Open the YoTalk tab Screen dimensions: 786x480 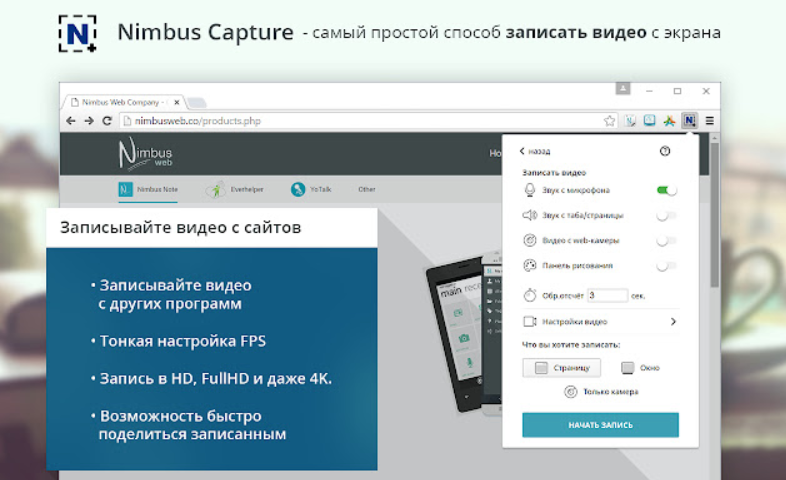click(x=311, y=189)
